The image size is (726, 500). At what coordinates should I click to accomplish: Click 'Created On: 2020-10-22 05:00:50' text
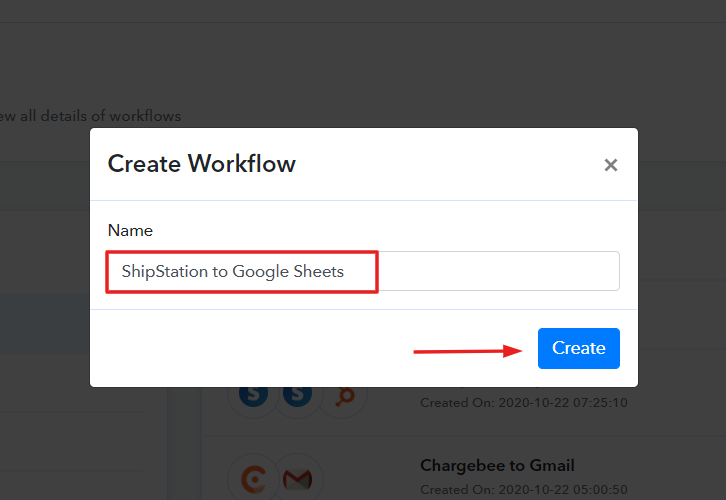click(x=524, y=489)
